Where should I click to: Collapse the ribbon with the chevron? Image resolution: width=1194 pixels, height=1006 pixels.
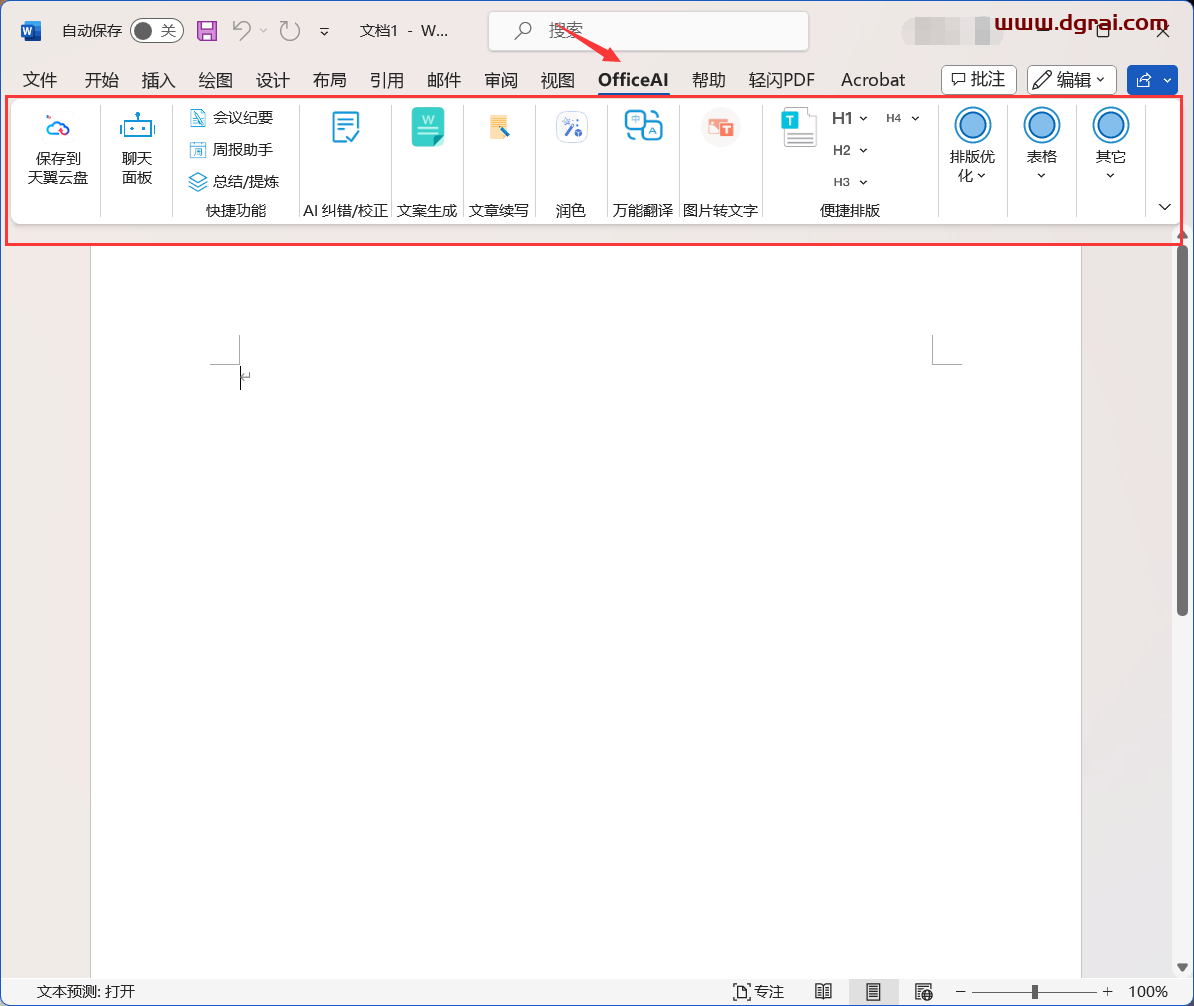(x=1164, y=207)
